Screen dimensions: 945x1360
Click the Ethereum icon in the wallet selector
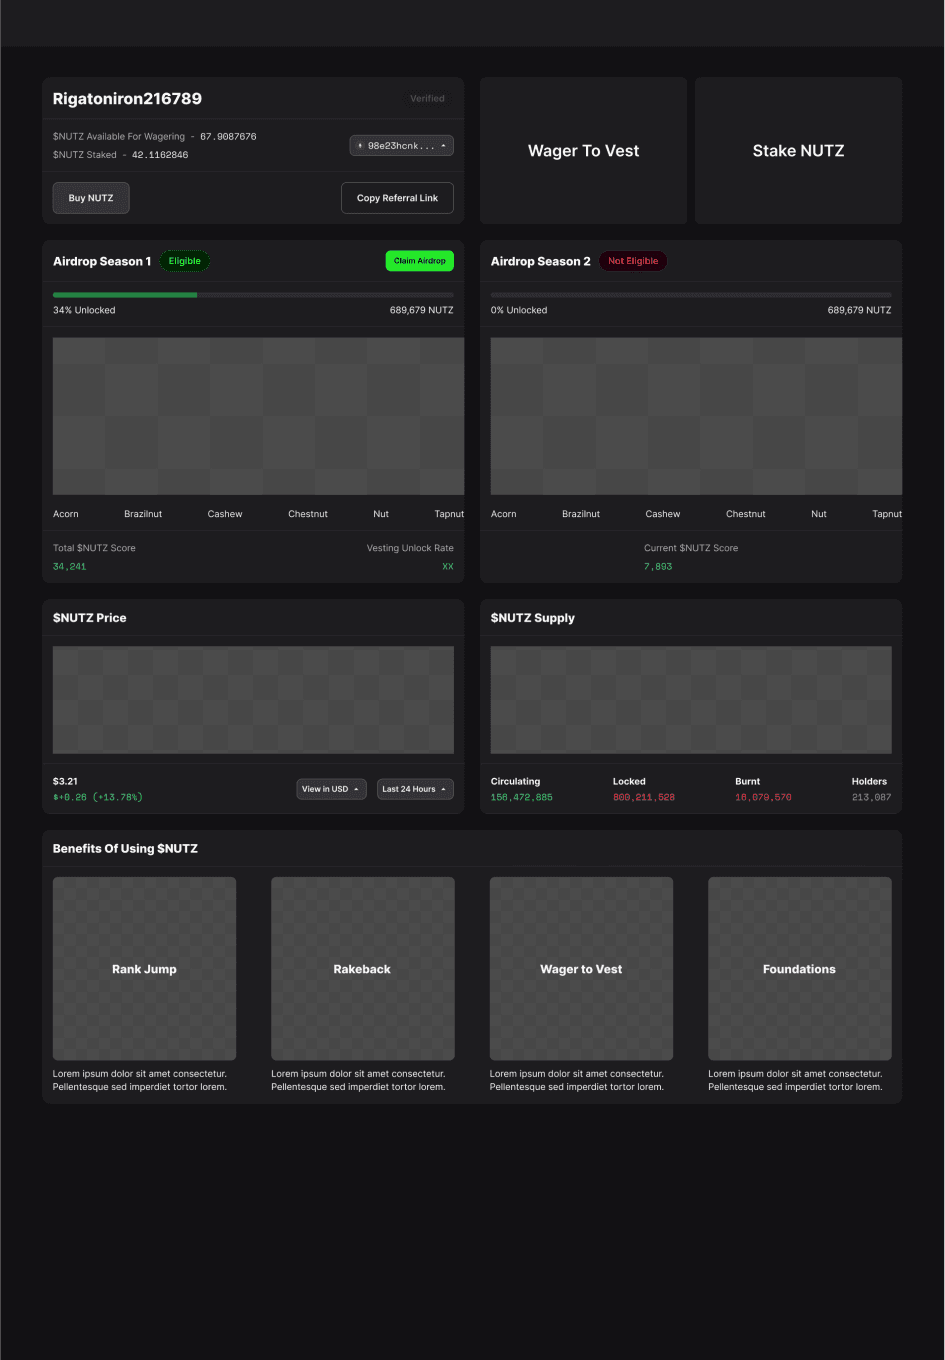click(360, 146)
